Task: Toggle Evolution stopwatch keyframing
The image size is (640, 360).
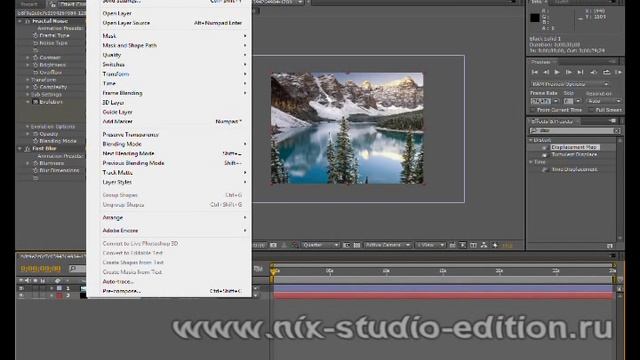Action: 36,102
